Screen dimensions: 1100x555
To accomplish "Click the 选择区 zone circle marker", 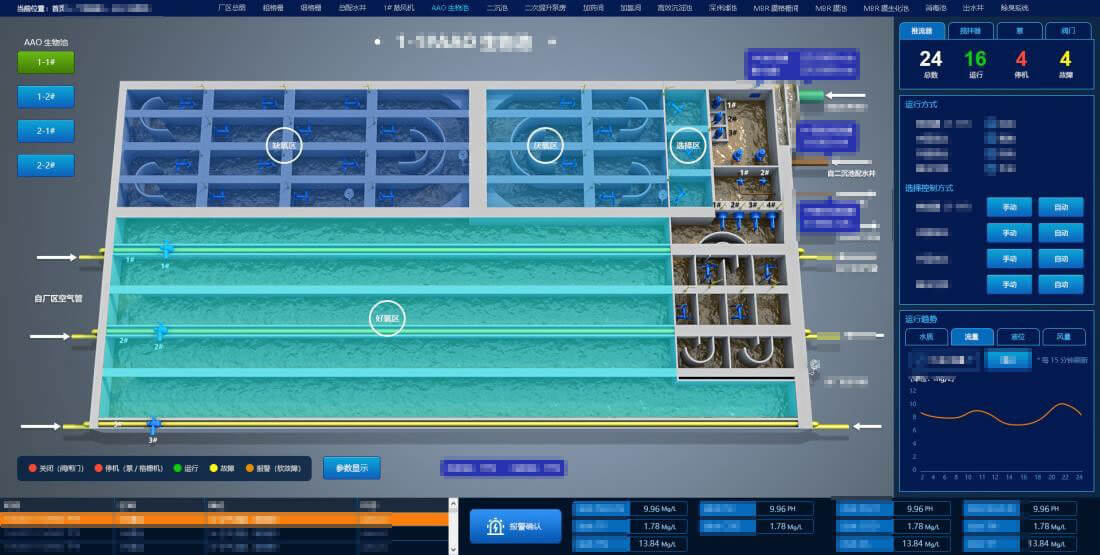I will pyautogui.click(x=687, y=145).
